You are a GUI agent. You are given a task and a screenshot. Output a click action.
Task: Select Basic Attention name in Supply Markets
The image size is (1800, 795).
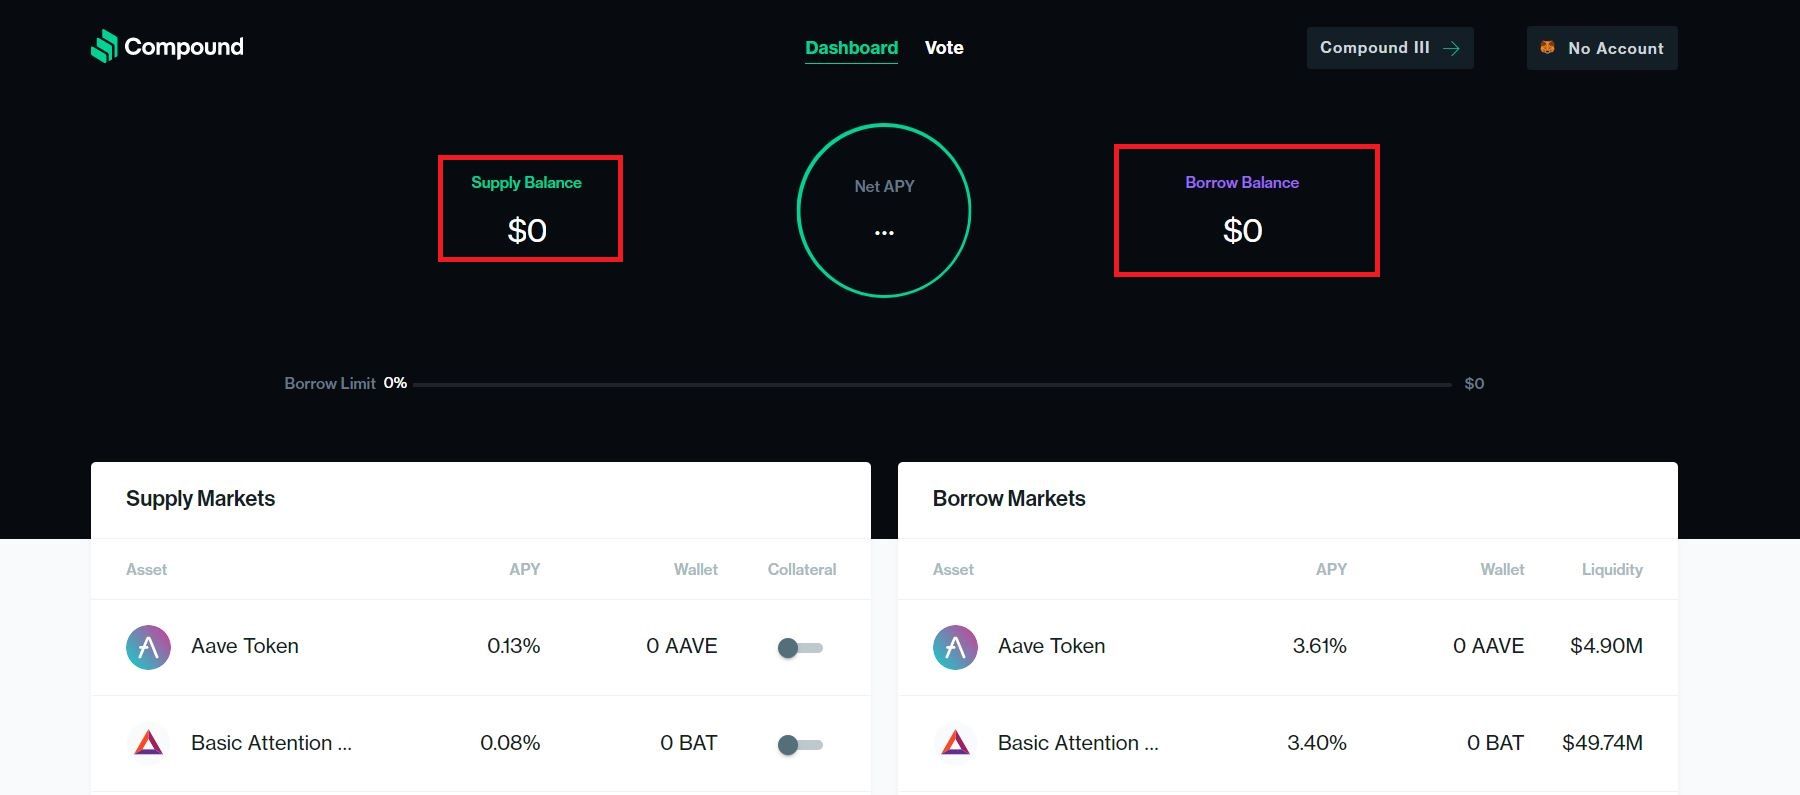[271, 743]
